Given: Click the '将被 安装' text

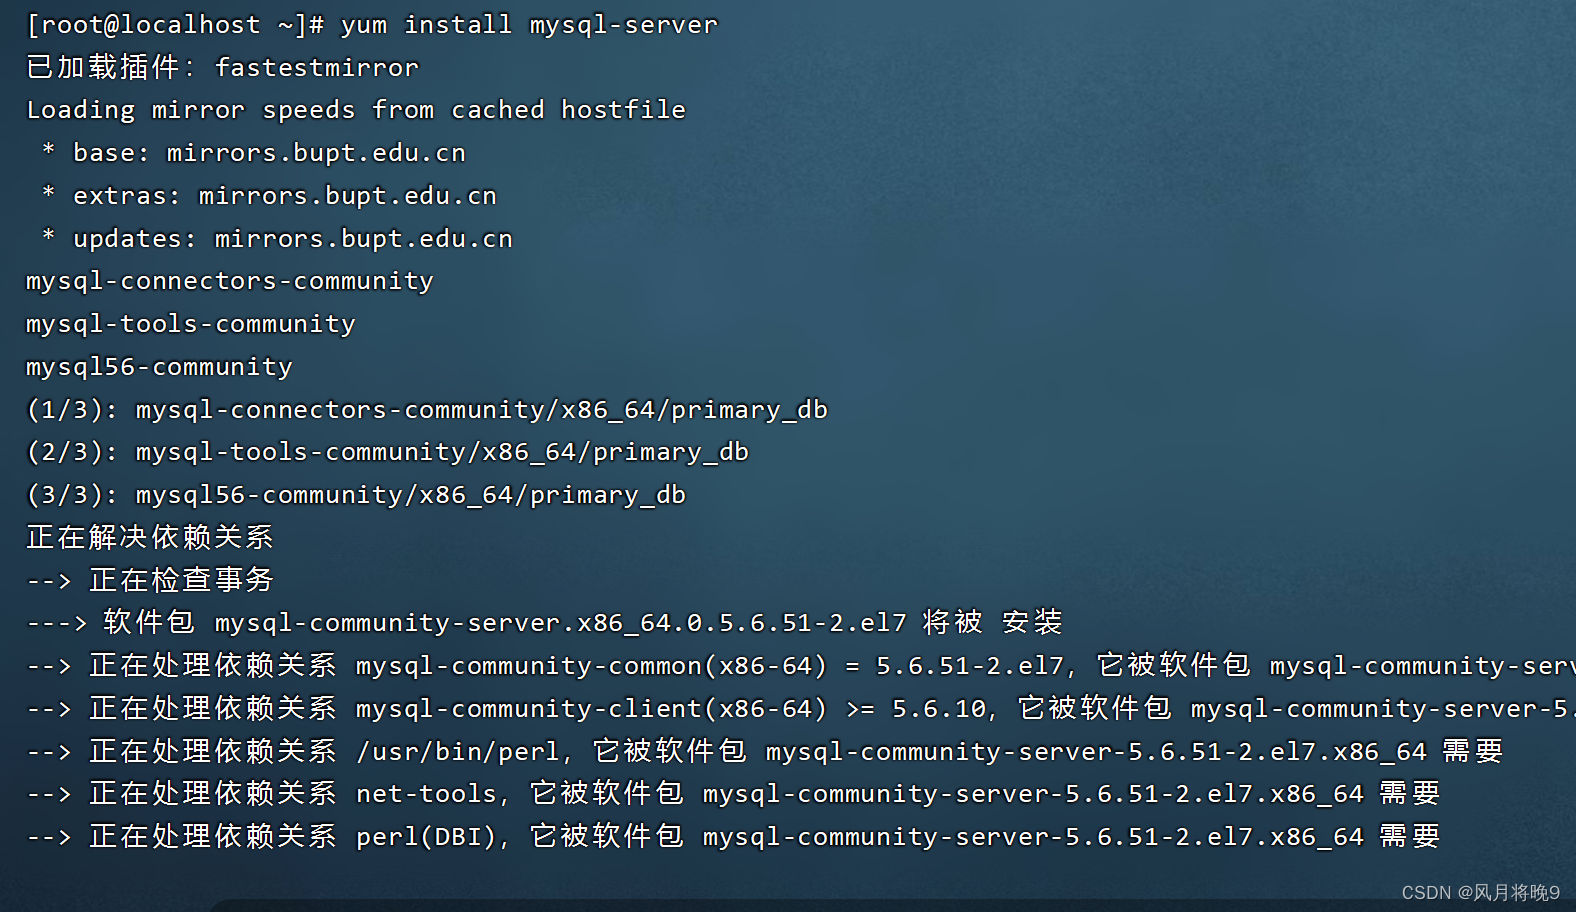Looking at the screenshot, I should point(992,622).
